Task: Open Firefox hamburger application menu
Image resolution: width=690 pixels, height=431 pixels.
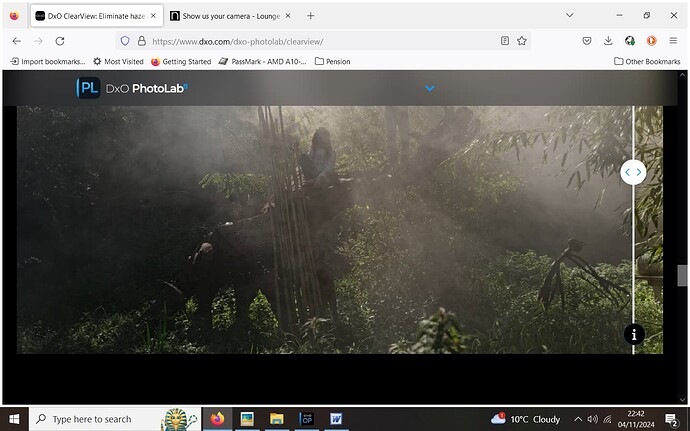Action: (673, 41)
